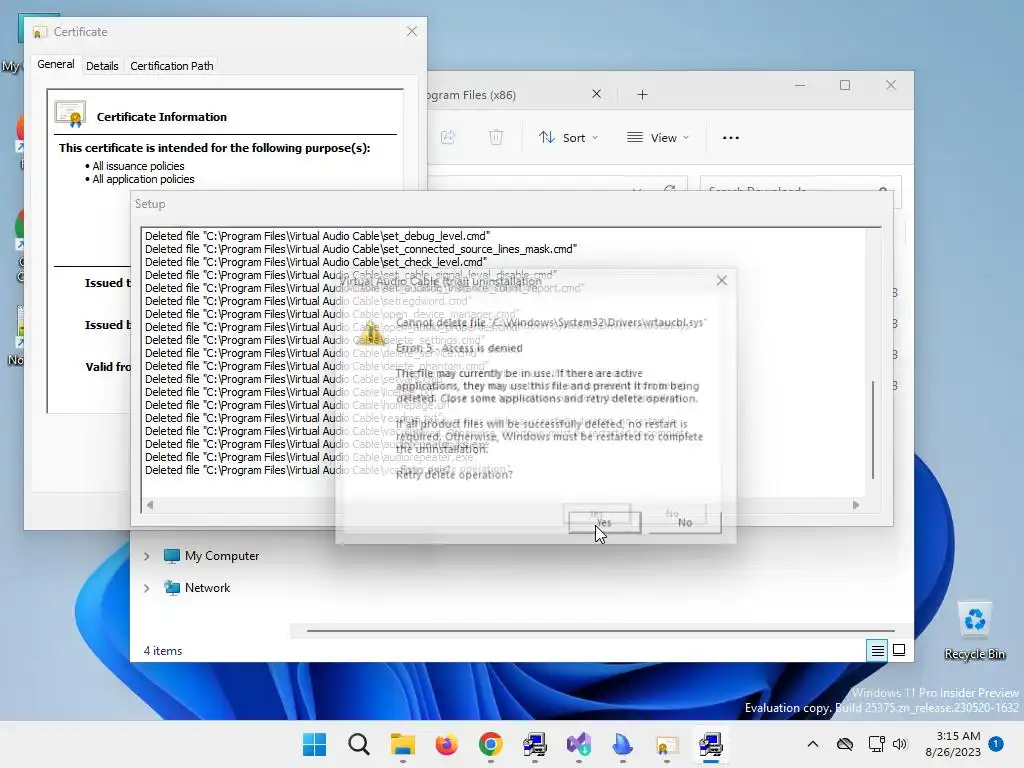Screen dimensions: 1024x768
Task: Switch Explorer to large thumbnails view icon
Action: tap(899, 650)
